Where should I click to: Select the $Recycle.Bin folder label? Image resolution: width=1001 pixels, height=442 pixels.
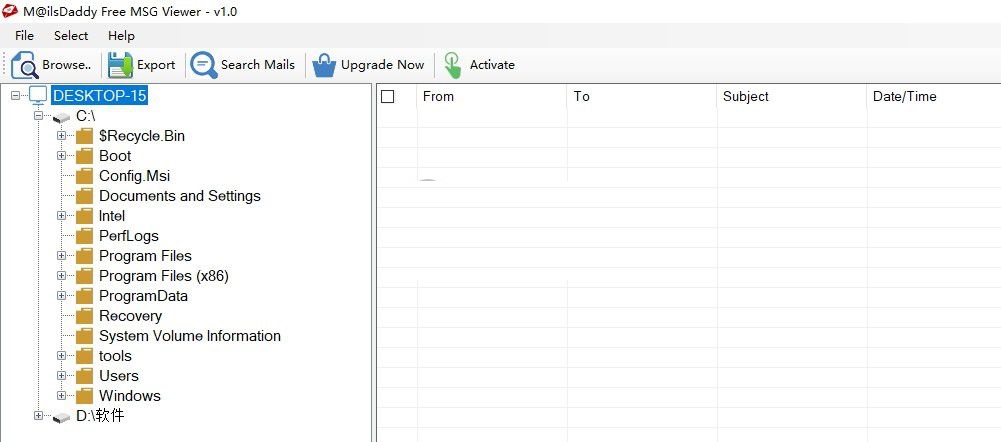(142, 136)
